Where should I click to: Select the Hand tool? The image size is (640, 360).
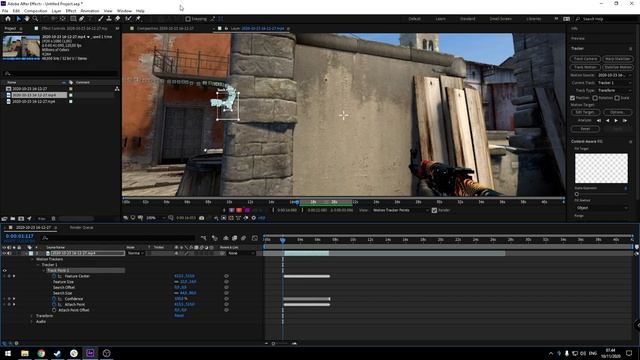[x=27, y=19]
